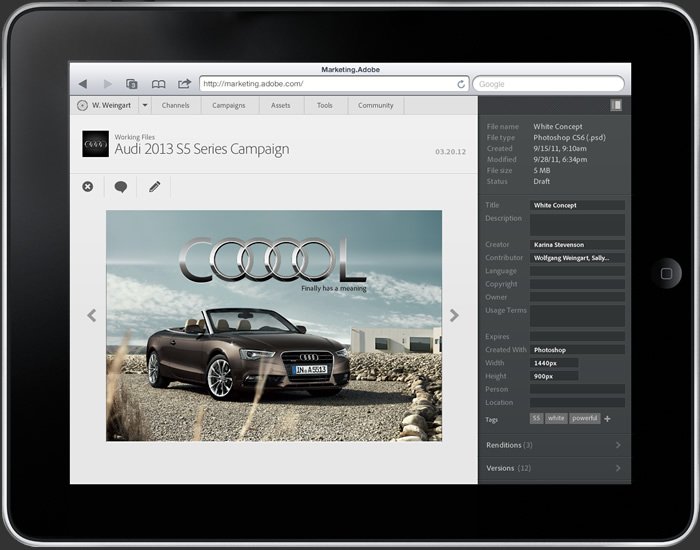The image size is (700, 550).
Task: Click the Google search field
Action: (x=548, y=84)
